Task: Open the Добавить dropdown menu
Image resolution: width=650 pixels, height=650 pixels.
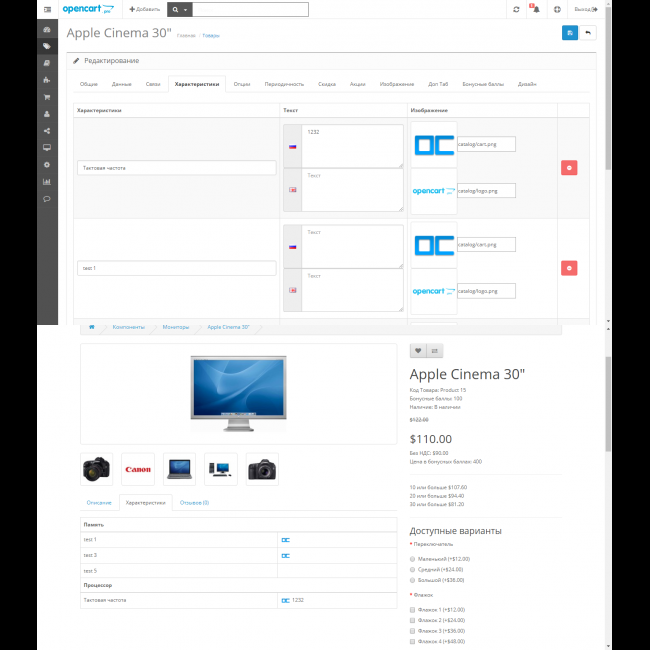Action: [x=144, y=9]
